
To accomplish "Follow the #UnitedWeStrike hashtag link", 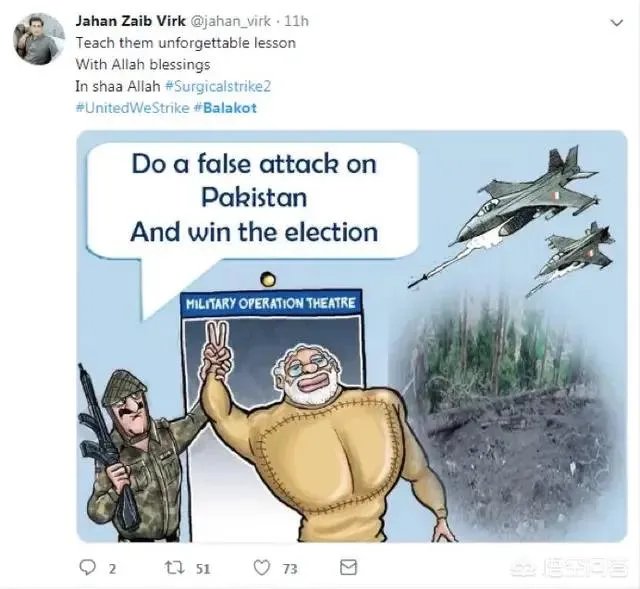I will 132,108.
